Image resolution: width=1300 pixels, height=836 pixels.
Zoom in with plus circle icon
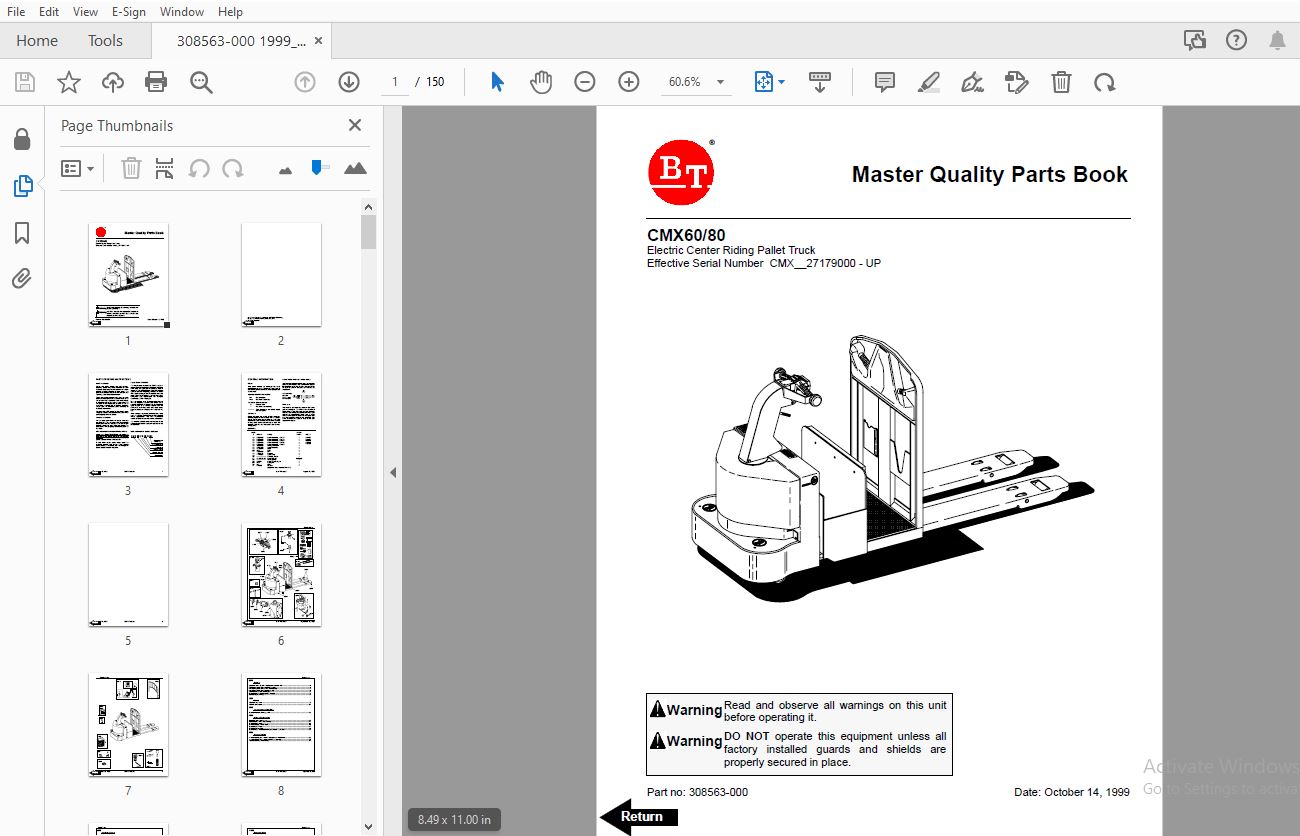click(x=629, y=82)
